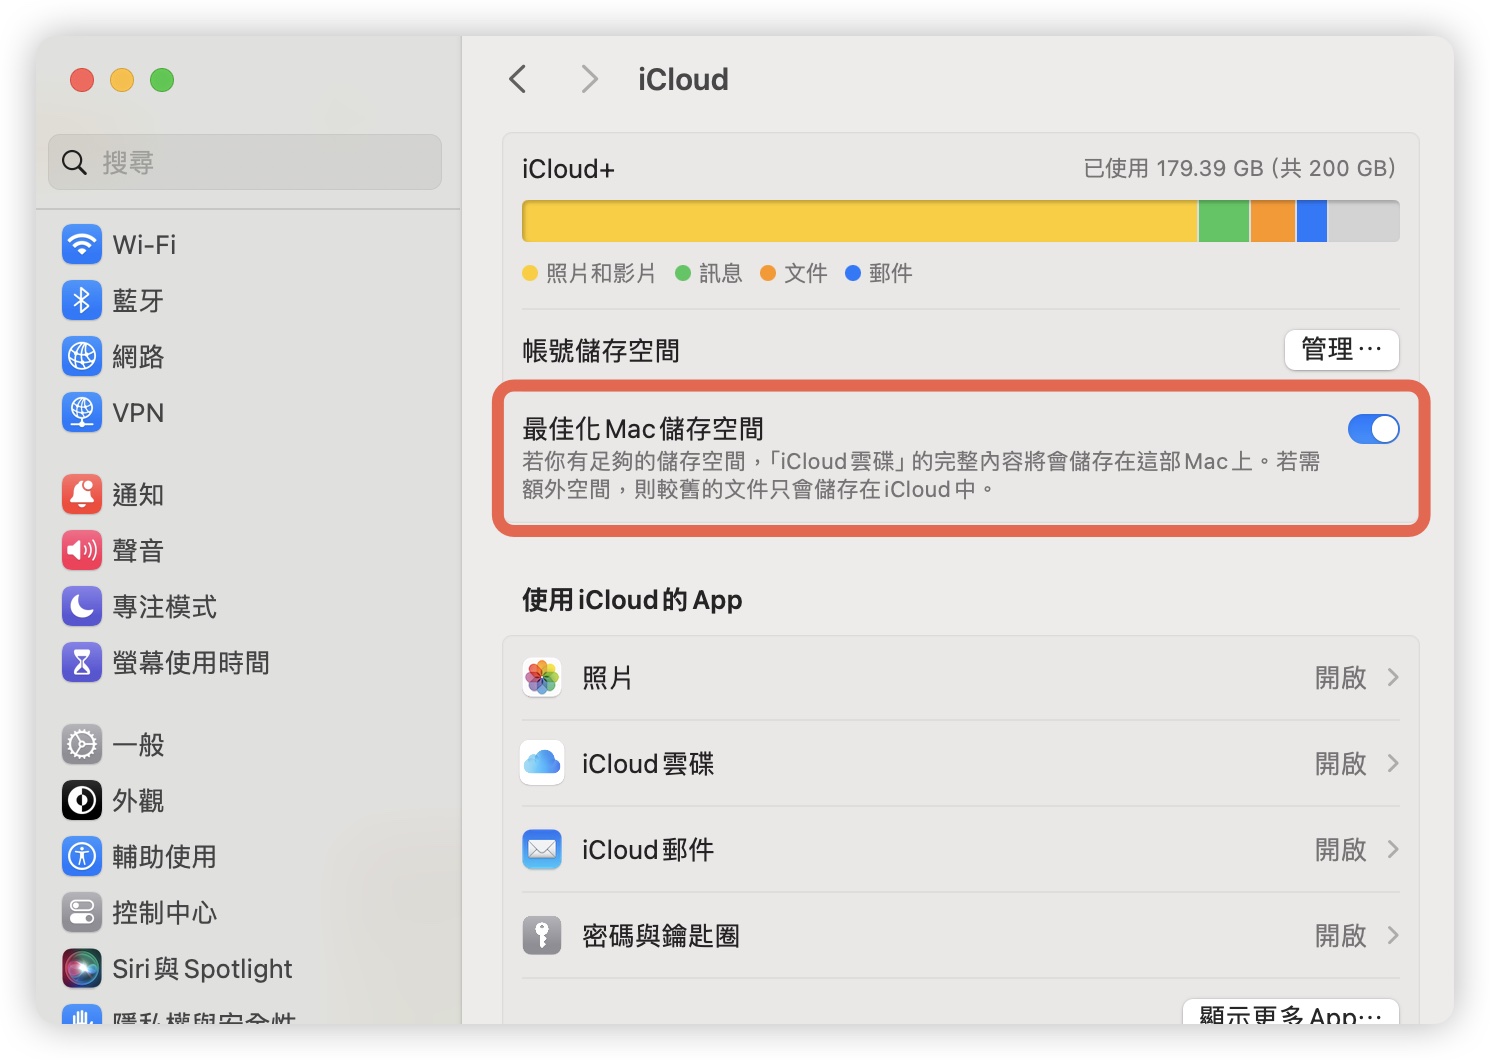Click the 照片和影片 legend label

[x=601, y=273]
